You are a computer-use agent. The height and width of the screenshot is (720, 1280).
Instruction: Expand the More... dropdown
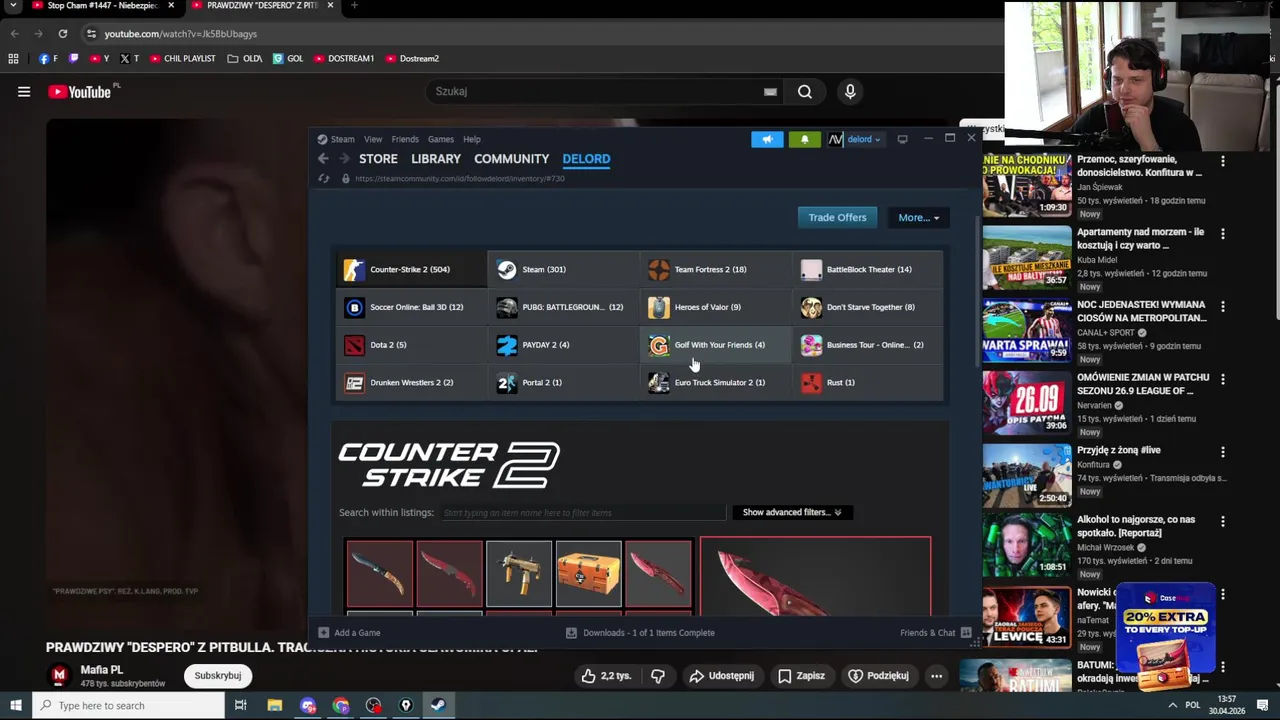(x=918, y=217)
